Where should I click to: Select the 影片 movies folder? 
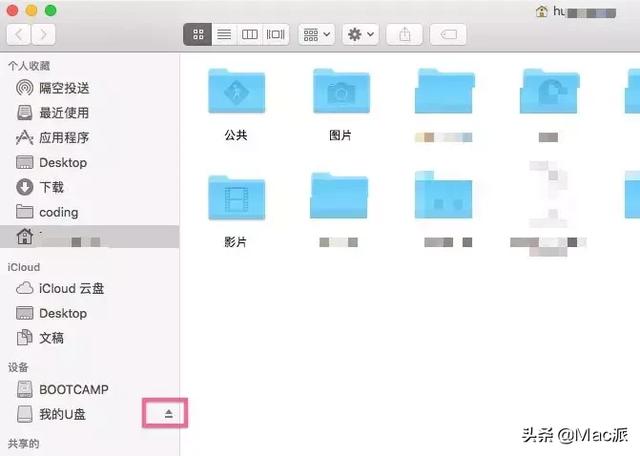pos(236,211)
